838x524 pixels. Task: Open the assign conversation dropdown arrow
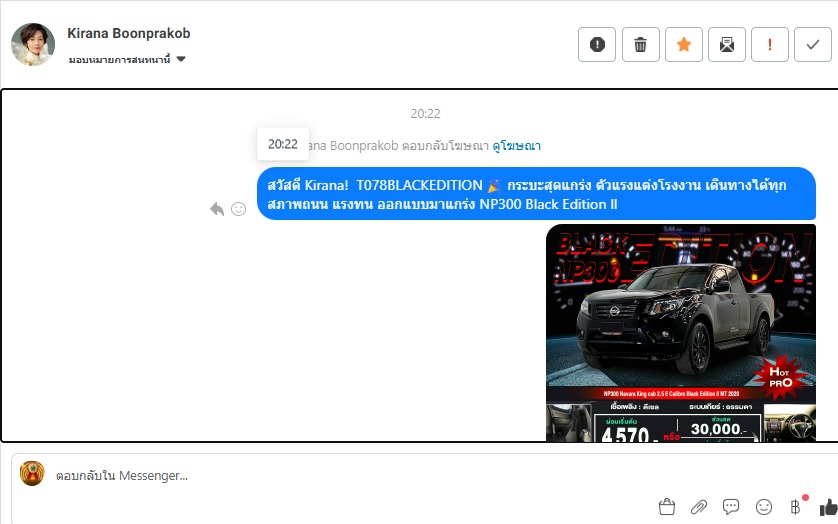tap(181, 59)
